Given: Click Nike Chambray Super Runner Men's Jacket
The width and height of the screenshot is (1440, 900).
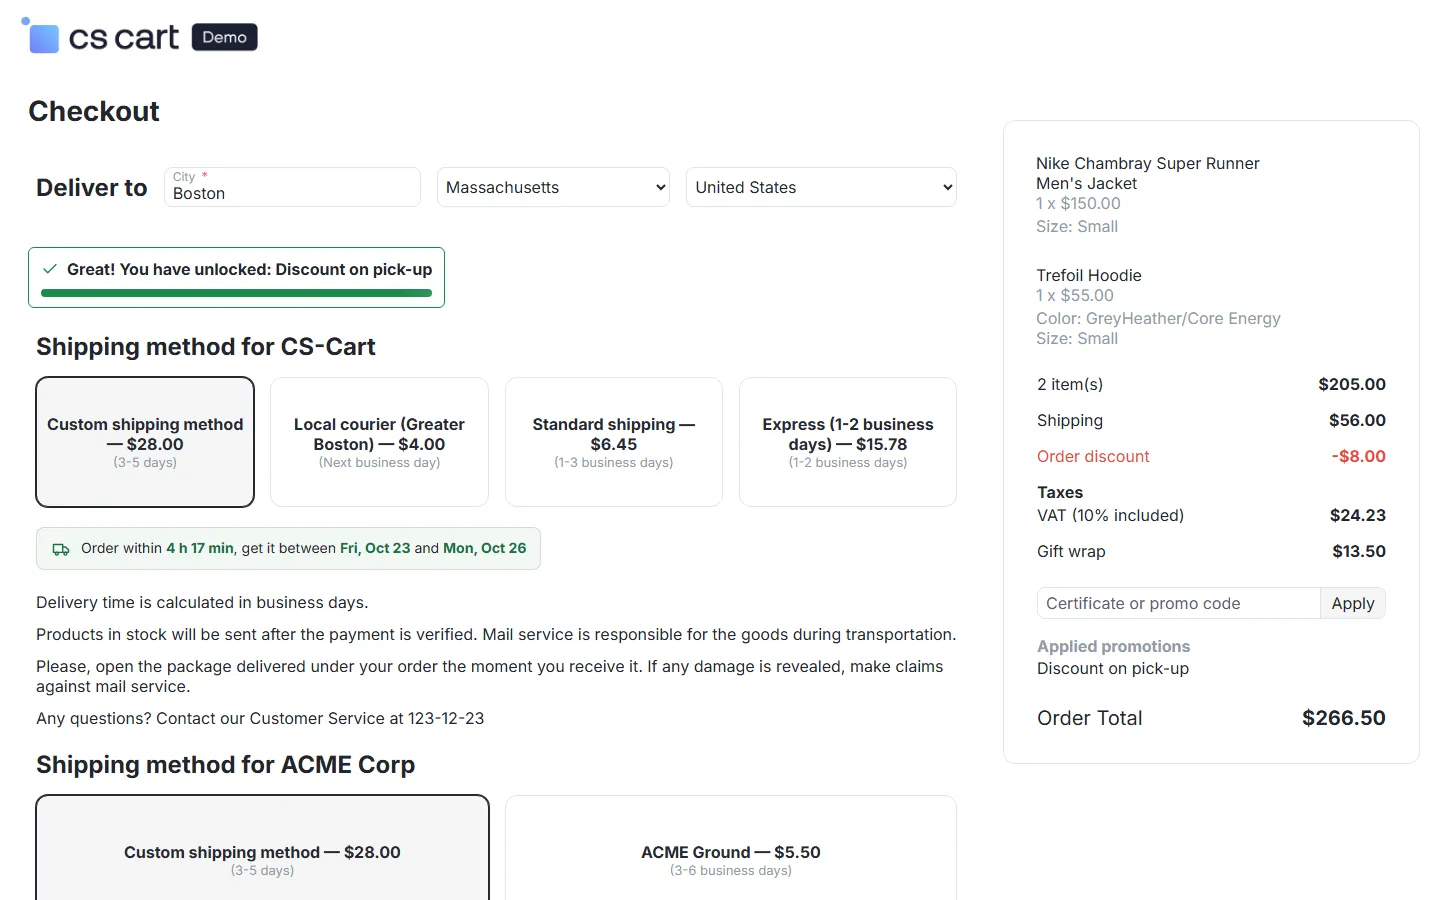Looking at the screenshot, I should click(1148, 173).
